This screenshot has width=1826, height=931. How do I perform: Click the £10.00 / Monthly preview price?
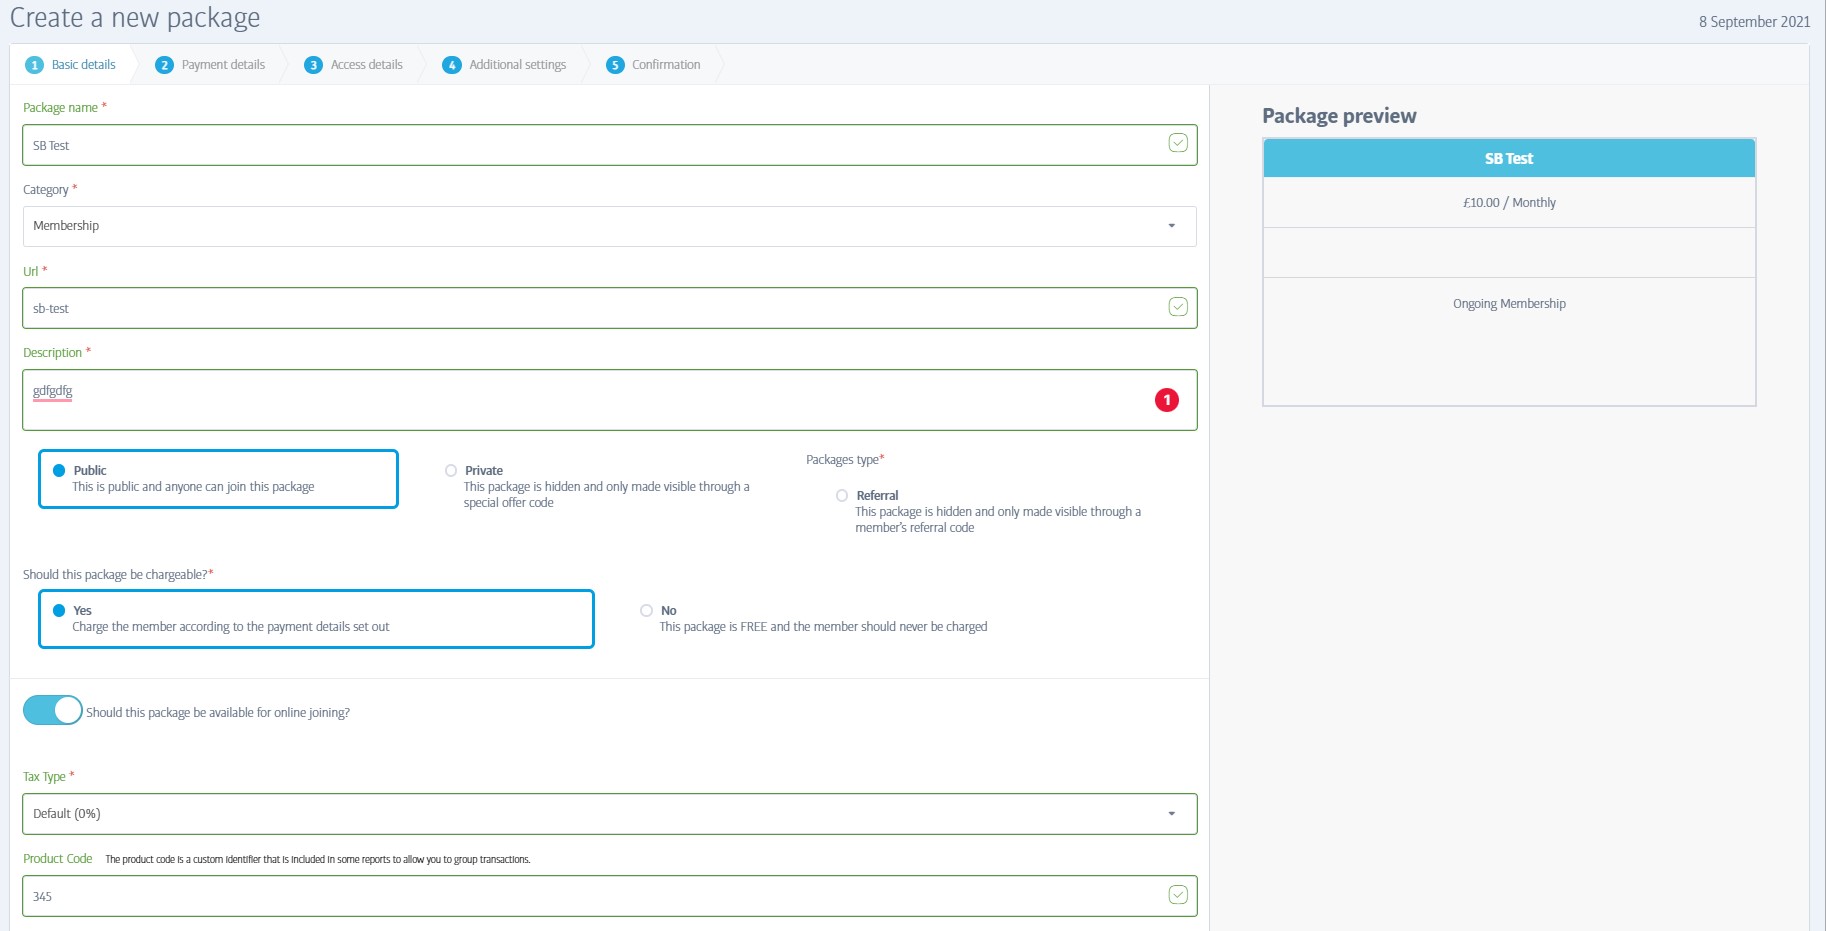[1509, 202]
